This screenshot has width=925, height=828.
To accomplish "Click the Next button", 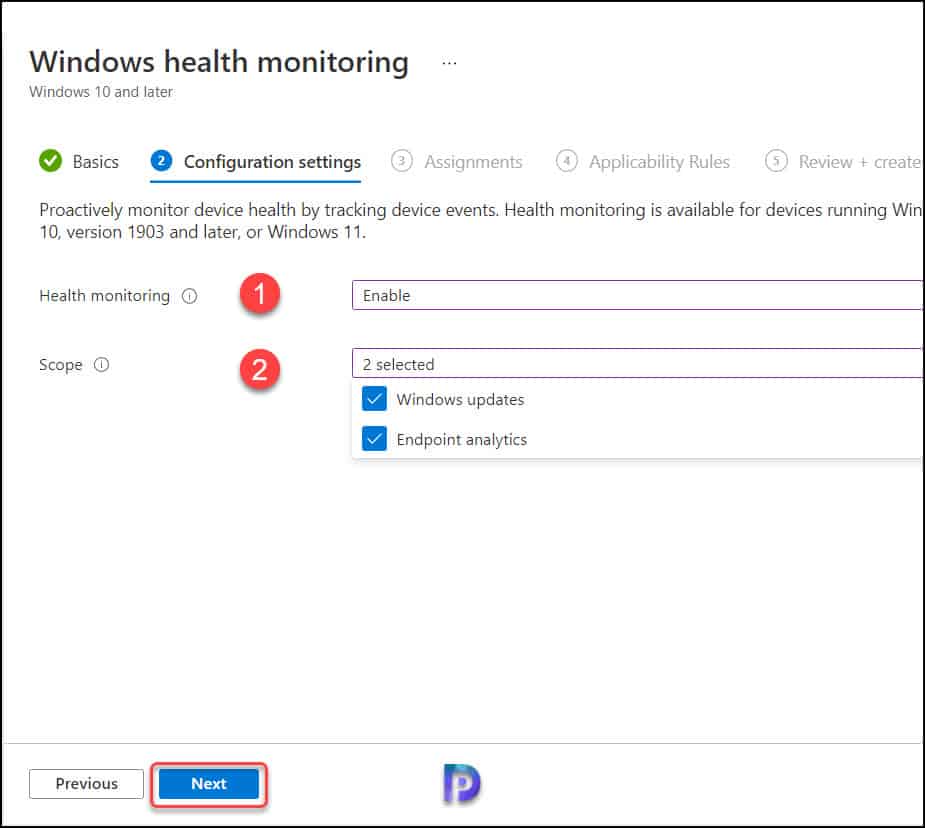I will [209, 784].
